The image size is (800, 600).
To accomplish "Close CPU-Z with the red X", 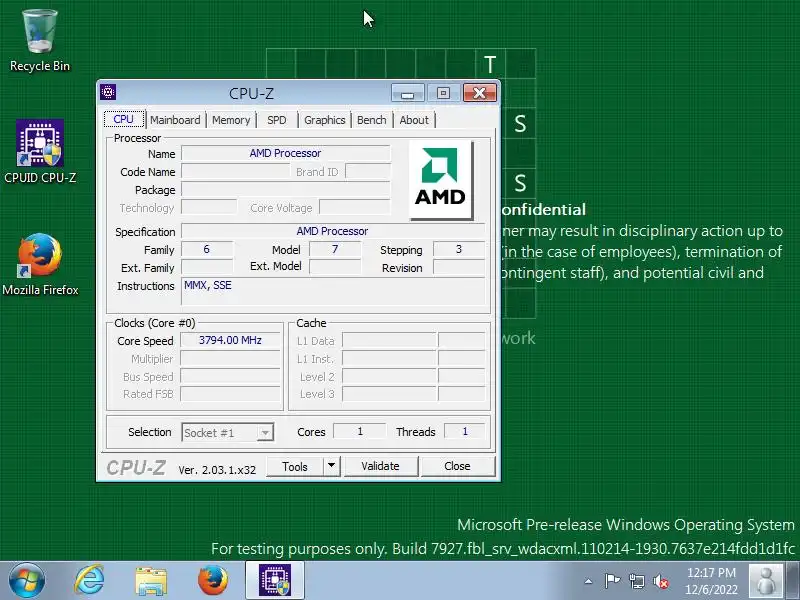I will [x=480, y=93].
